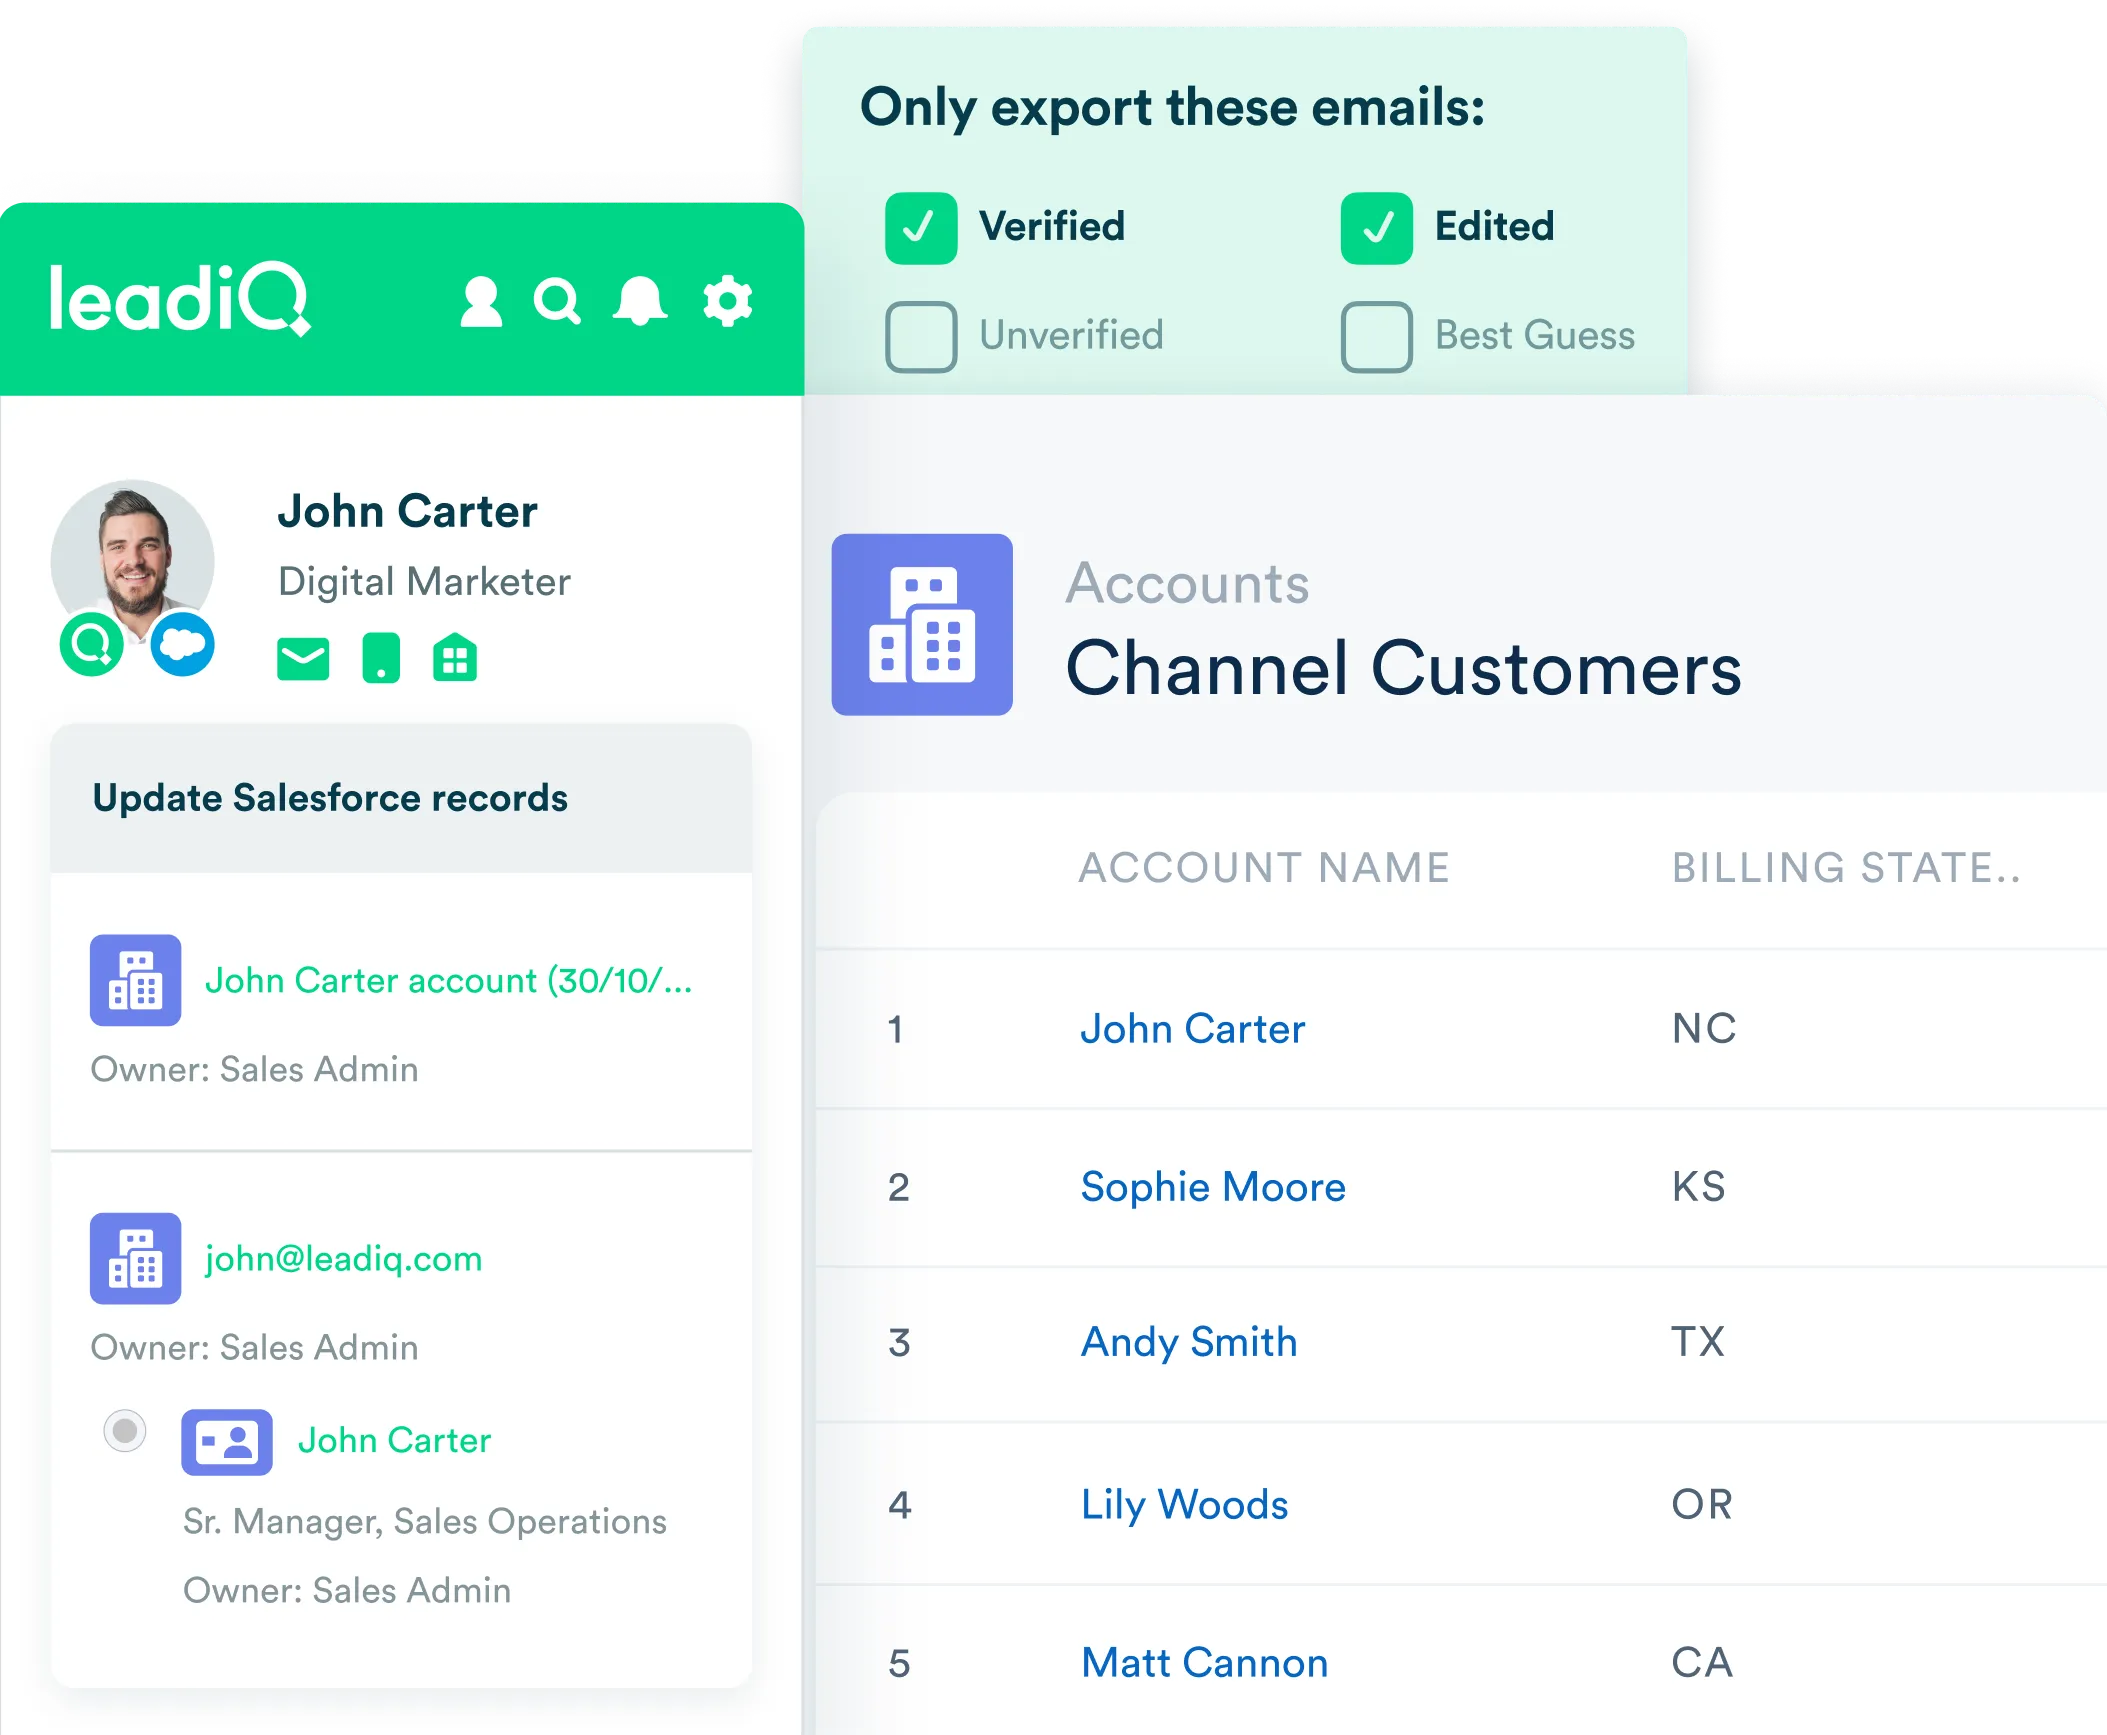Open settings gear icon
This screenshot has height=1735, width=2107.
(727, 301)
